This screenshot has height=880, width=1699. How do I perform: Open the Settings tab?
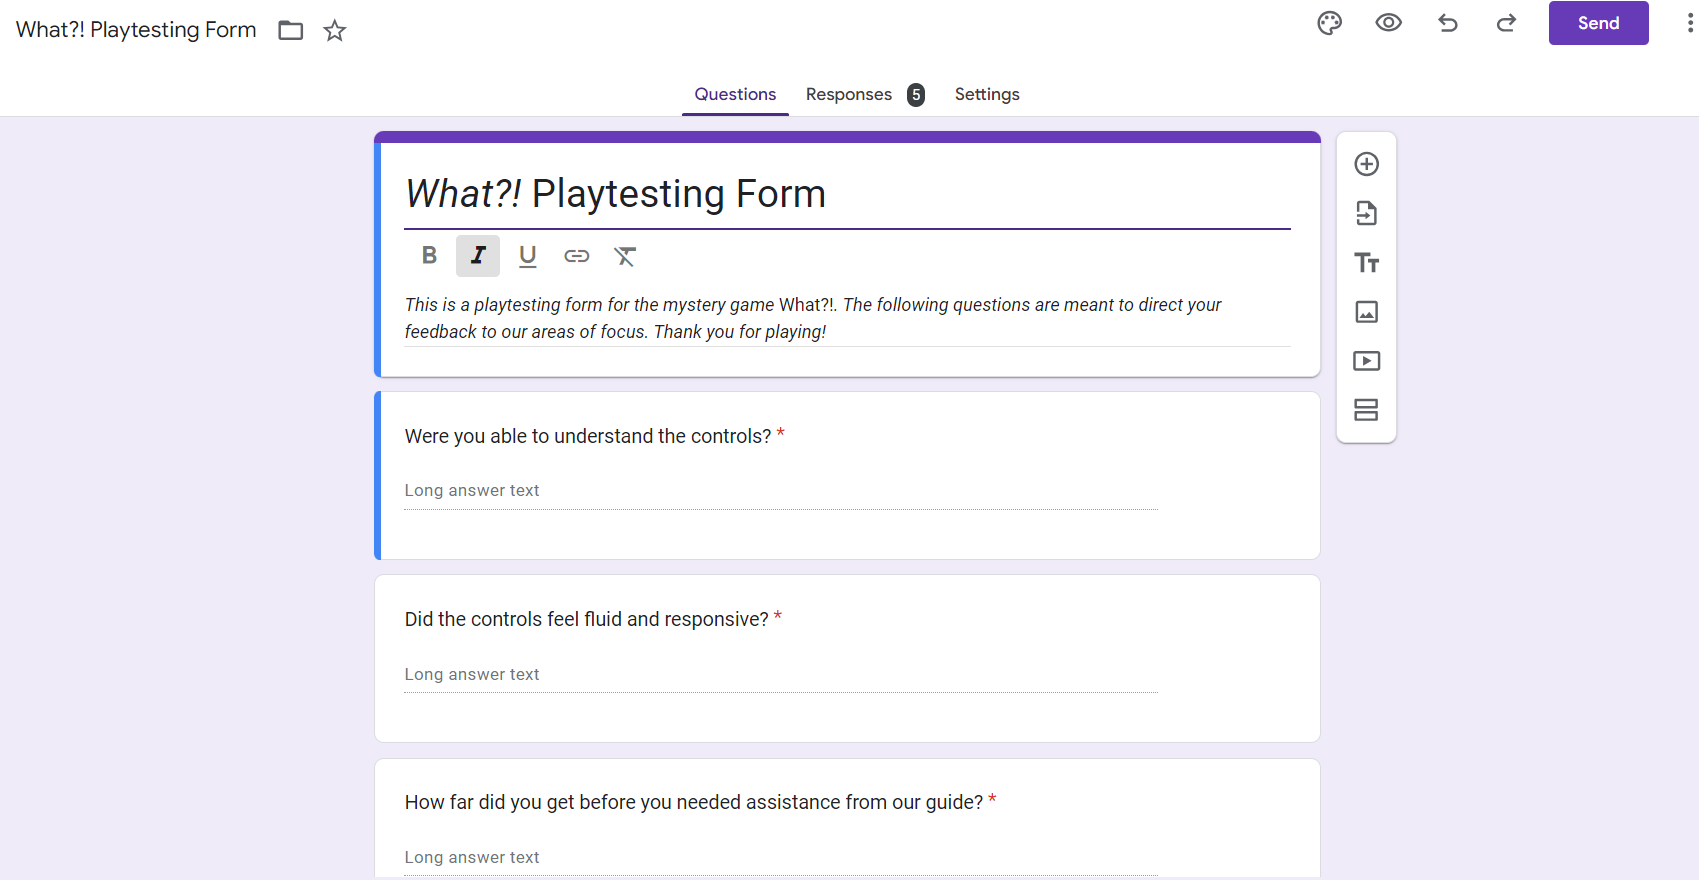click(986, 94)
